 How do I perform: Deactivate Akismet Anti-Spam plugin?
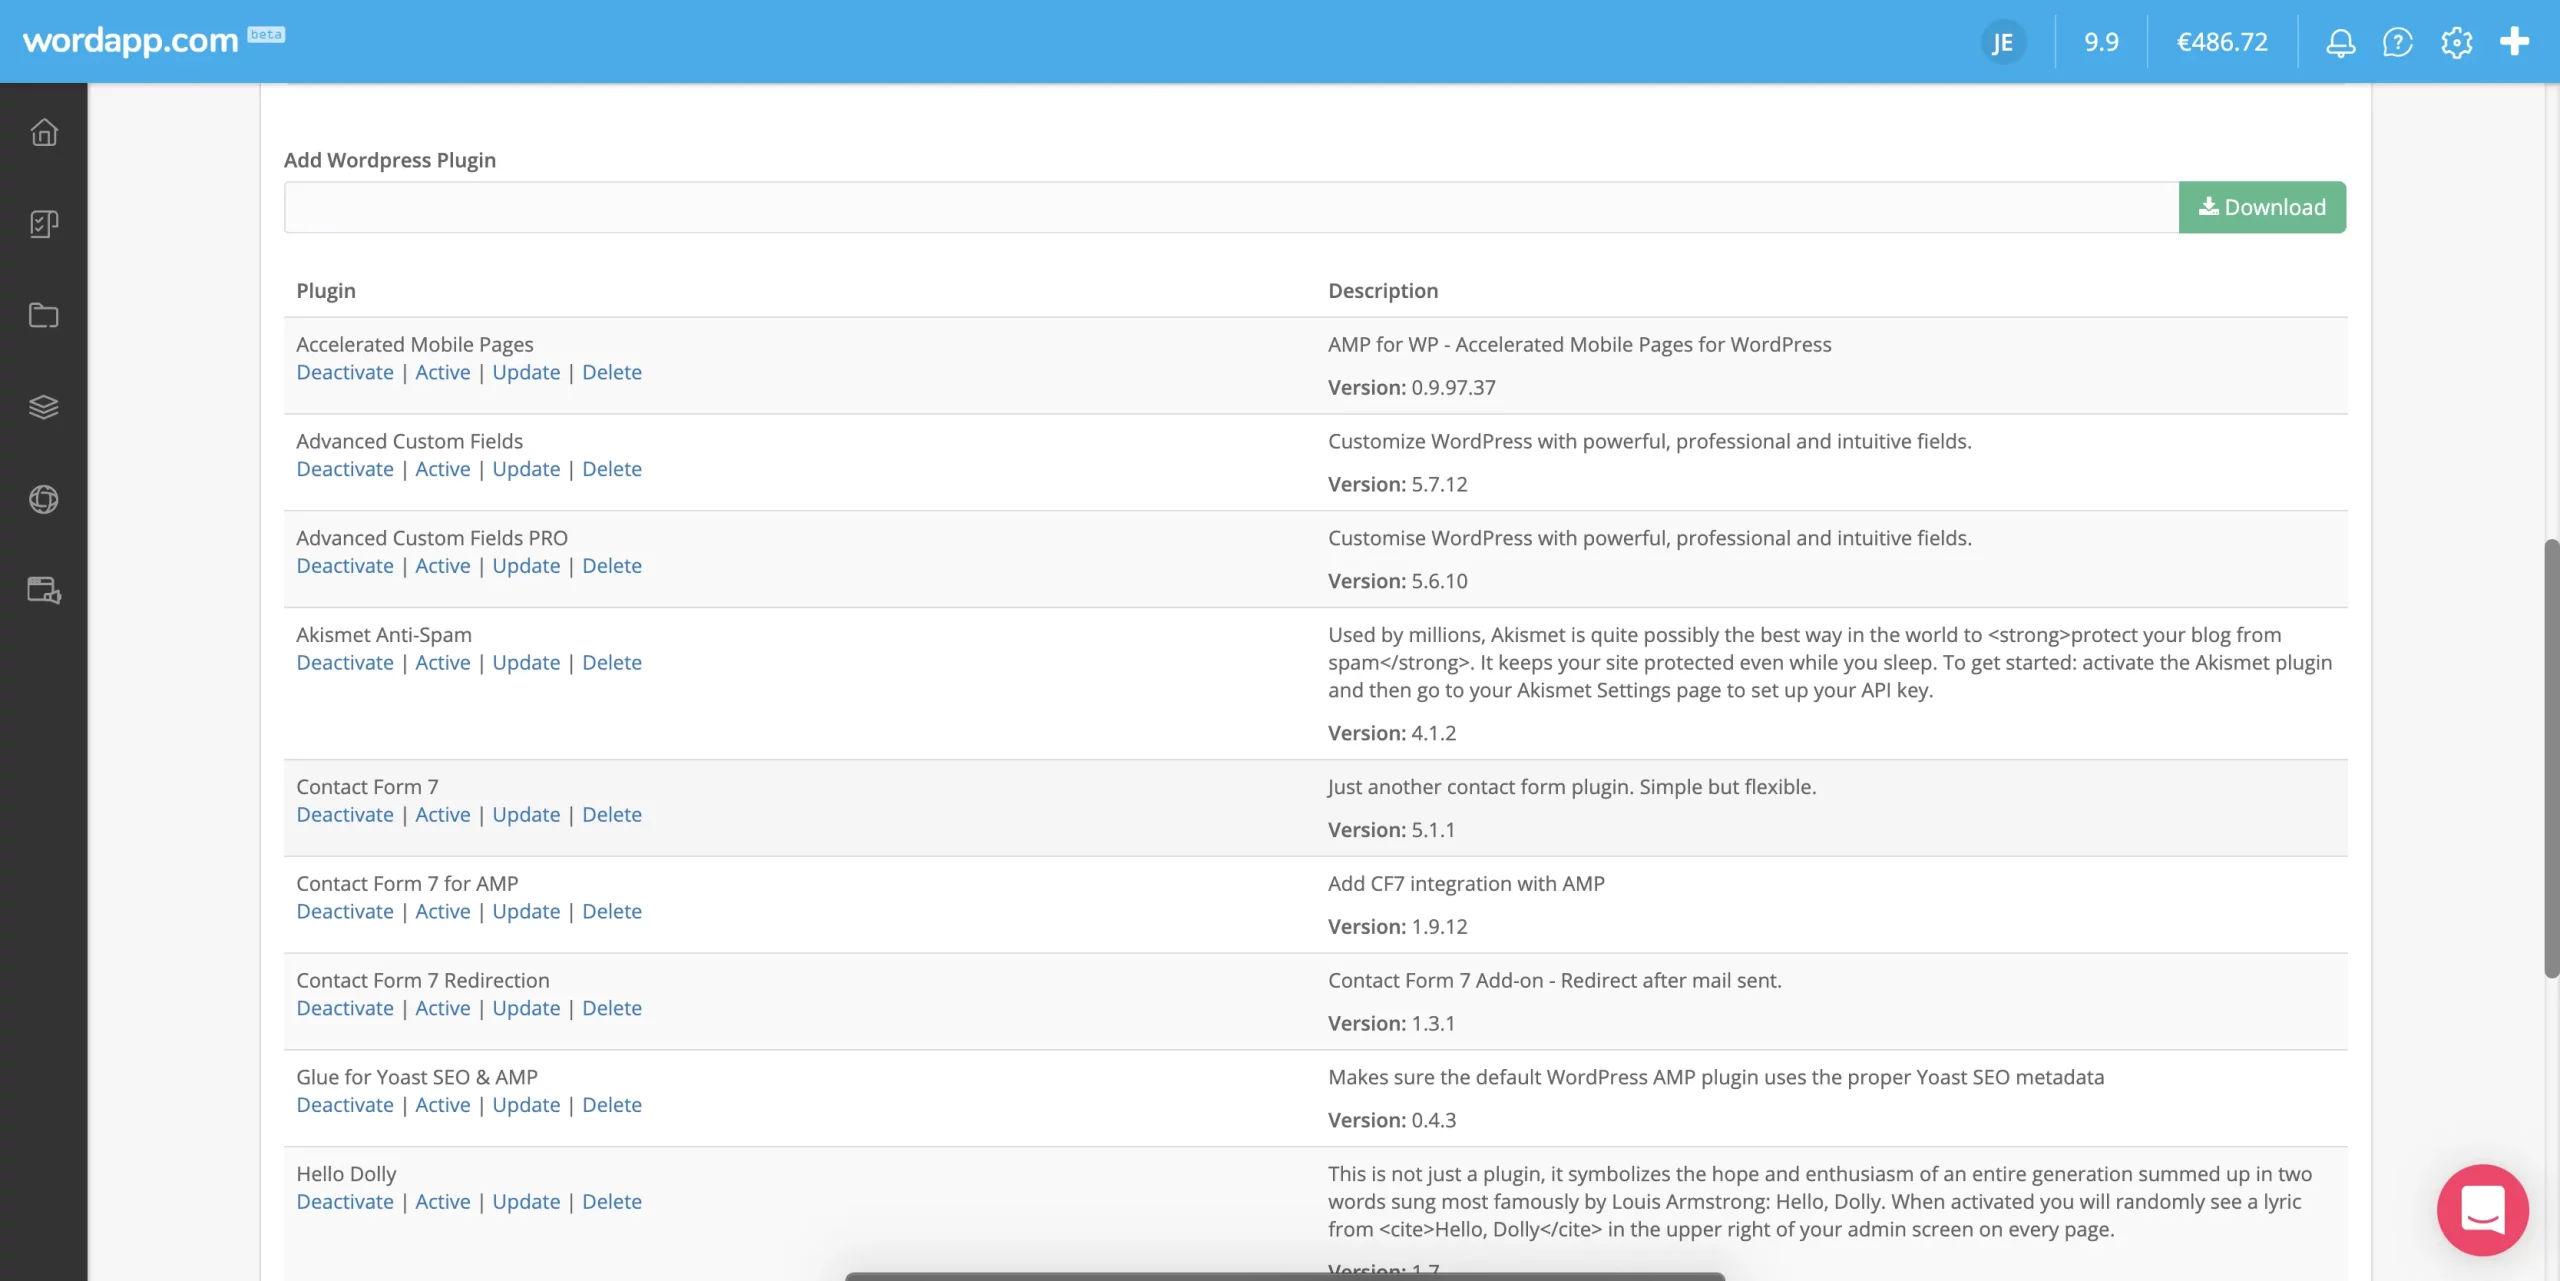(345, 663)
